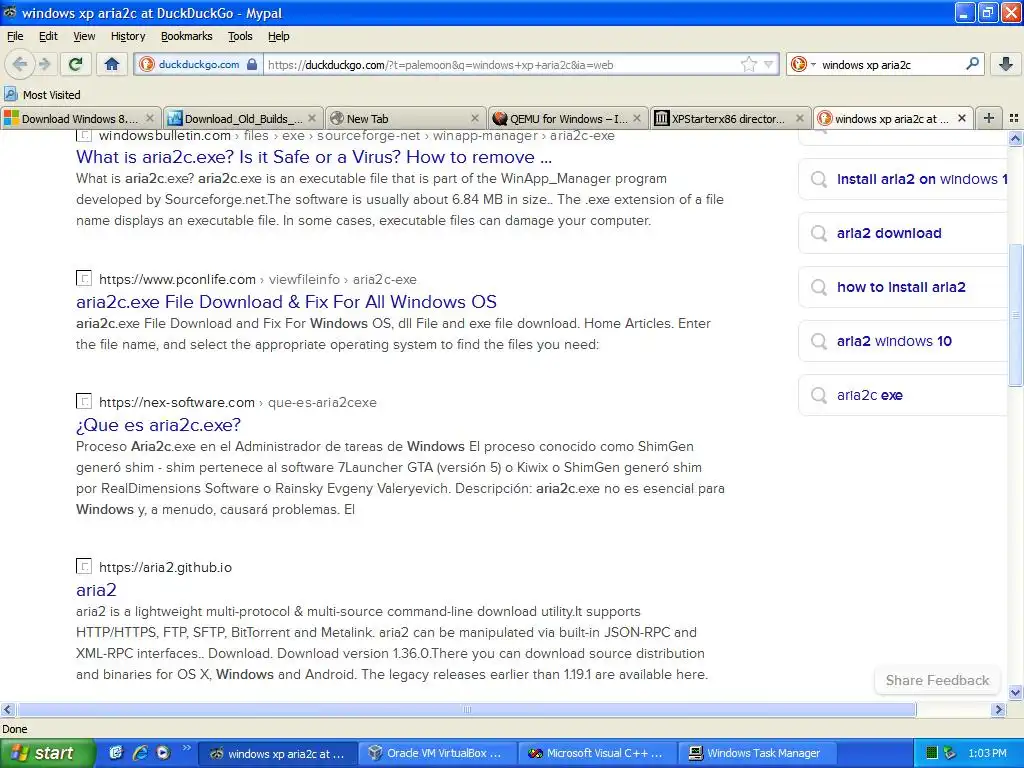Search related 'how to install aria2'
The width and height of the screenshot is (1024, 768).
pos(904,287)
